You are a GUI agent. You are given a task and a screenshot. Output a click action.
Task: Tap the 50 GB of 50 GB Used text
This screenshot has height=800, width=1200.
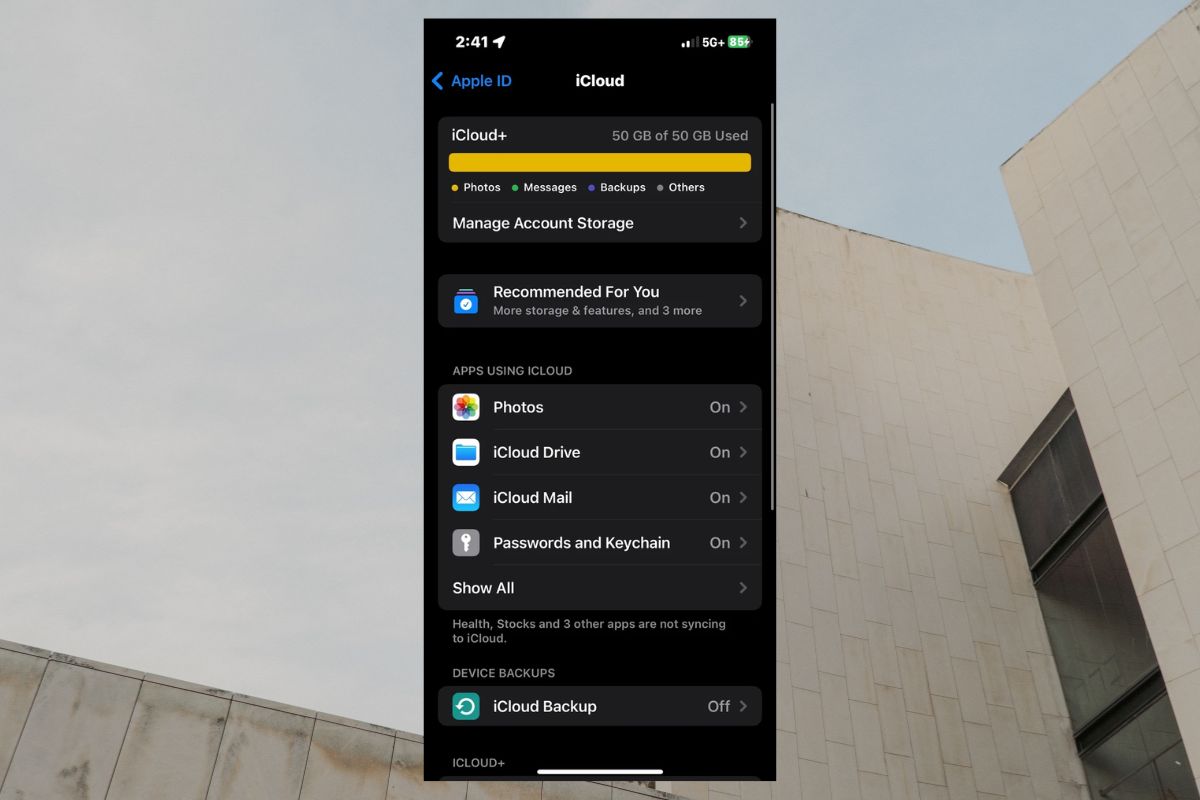(x=680, y=135)
